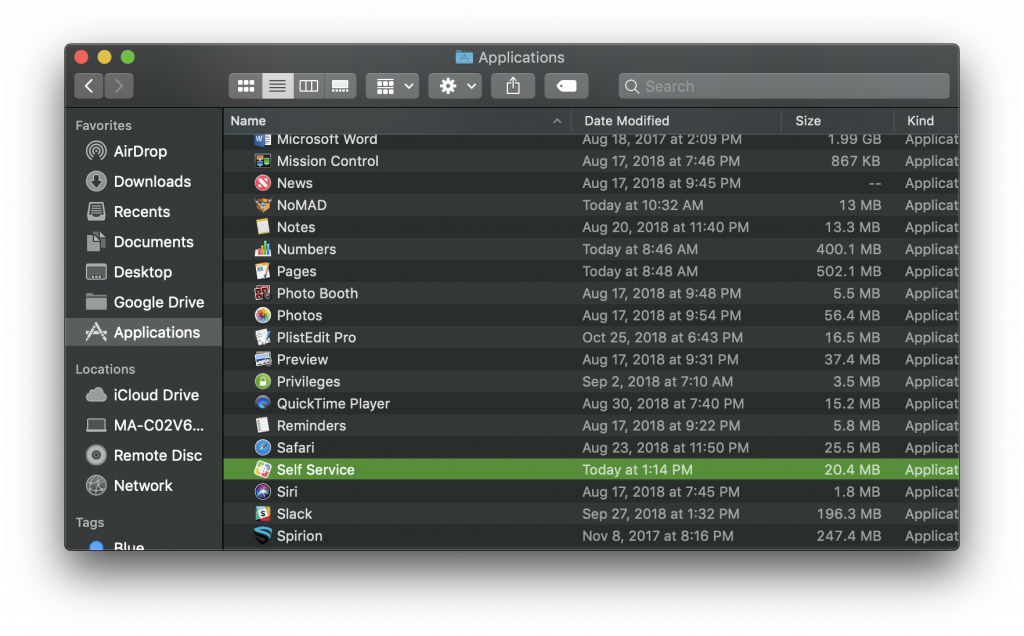Click "Sep 2, 2018 at 7:10 AM" date
Viewport: 1024px width, 636px height.
[658, 381]
